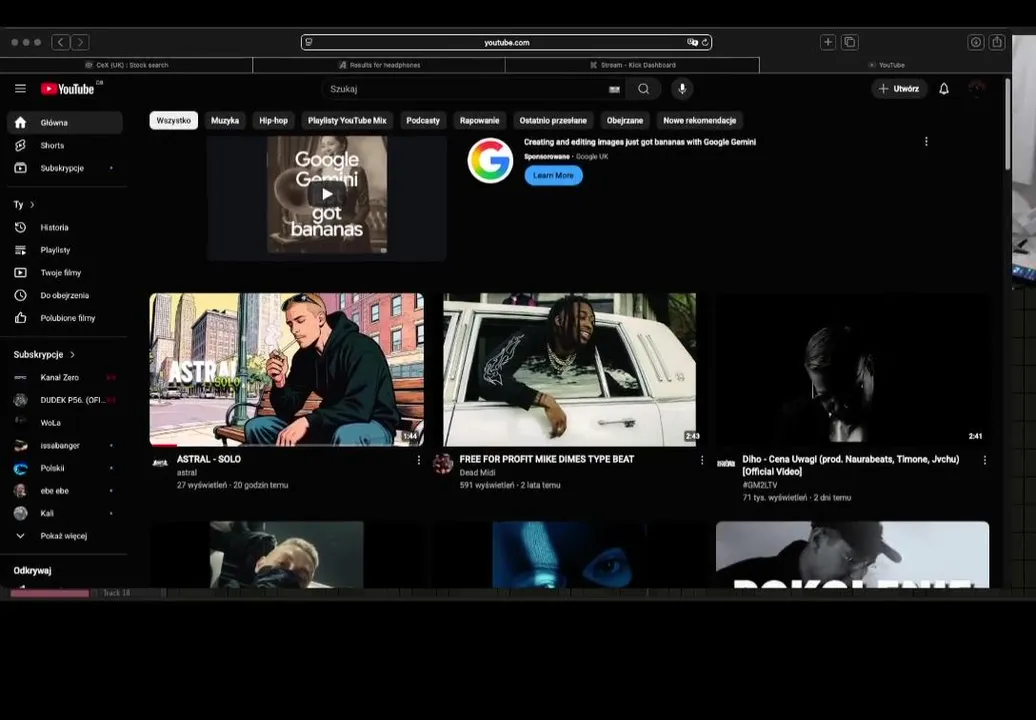Select Ostatnio przesłane filter chip
This screenshot has height=720, width=1036.
(x=553, y=121)
